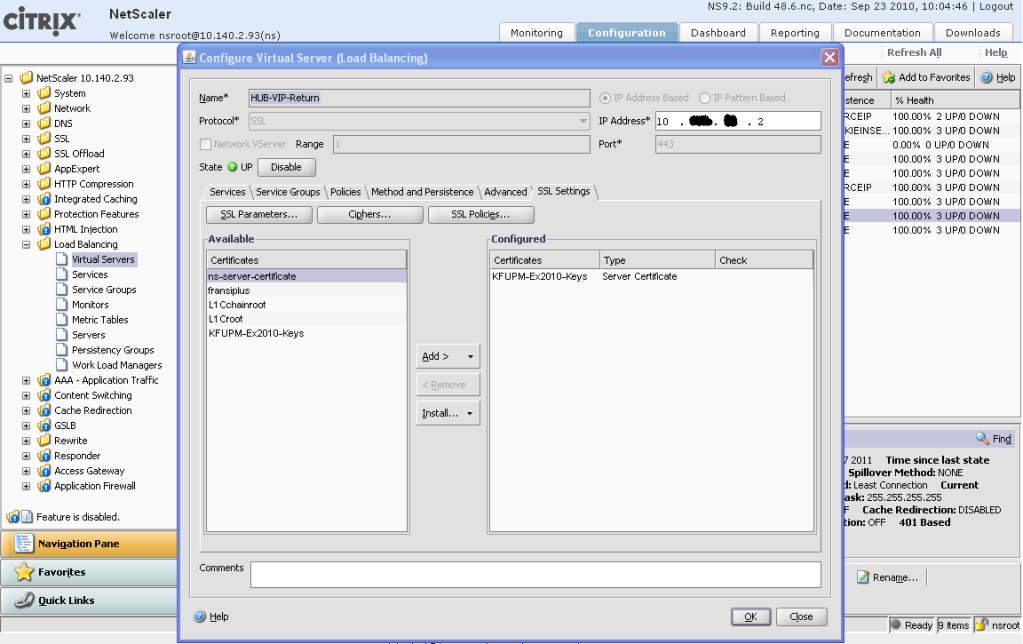The width and height of the screenshot is (1023, 644).
Task: Click the Network folder icon
Action: pyautogui.click(x=44, y=108)
